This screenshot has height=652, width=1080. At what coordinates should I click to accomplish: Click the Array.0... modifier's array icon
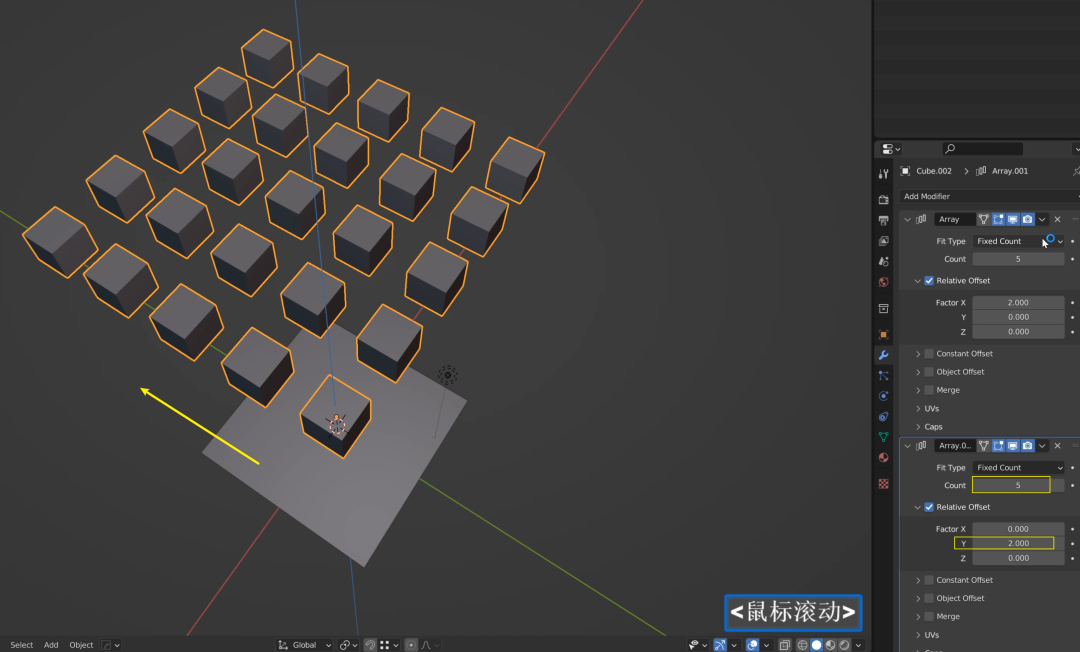point(921,445)
